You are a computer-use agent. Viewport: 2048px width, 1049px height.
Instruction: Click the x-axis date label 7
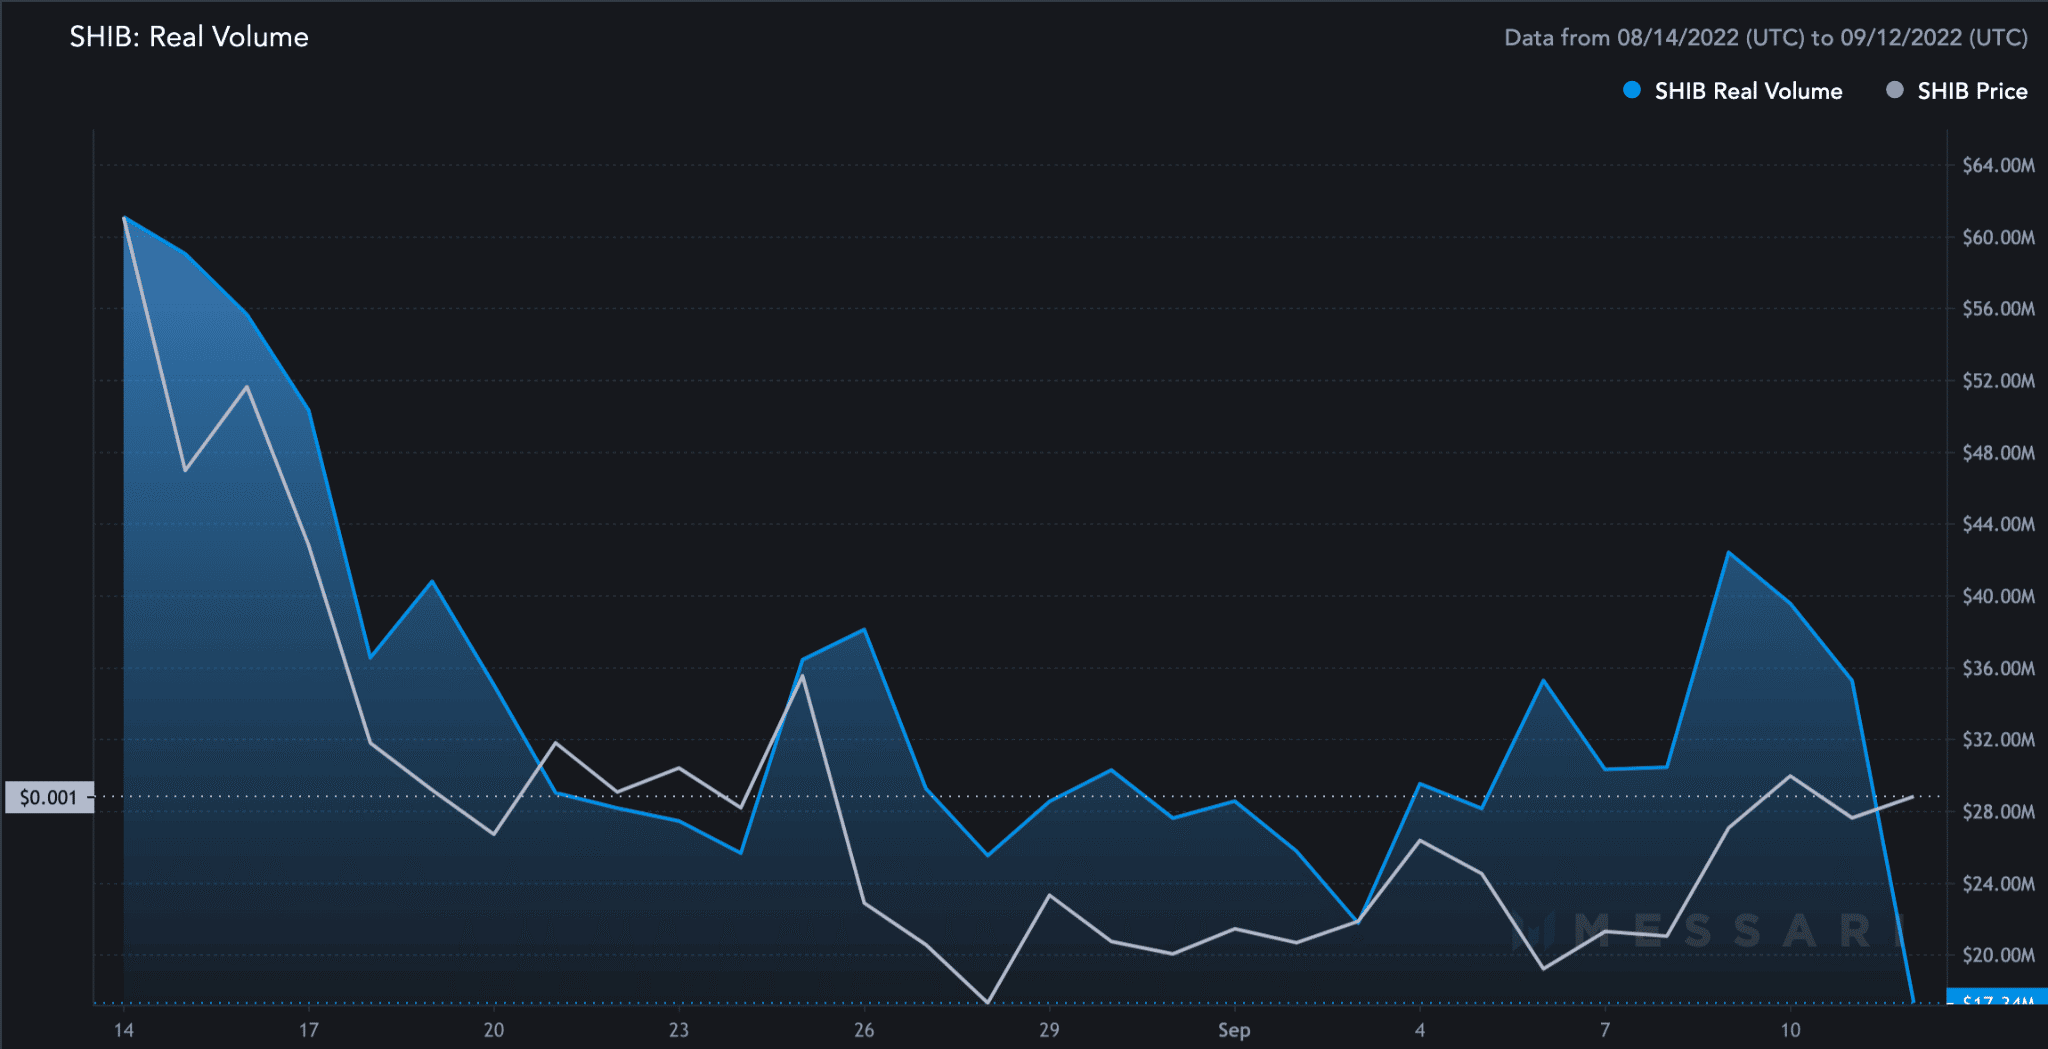(x=1605, y=1030)
